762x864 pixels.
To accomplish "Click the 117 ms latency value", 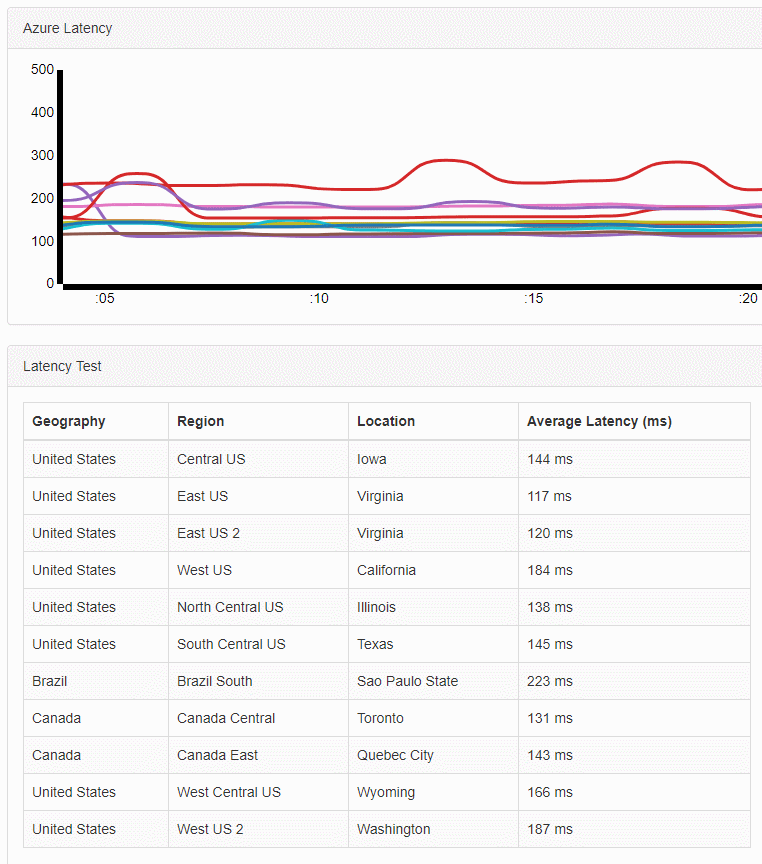I will point(549,496).
